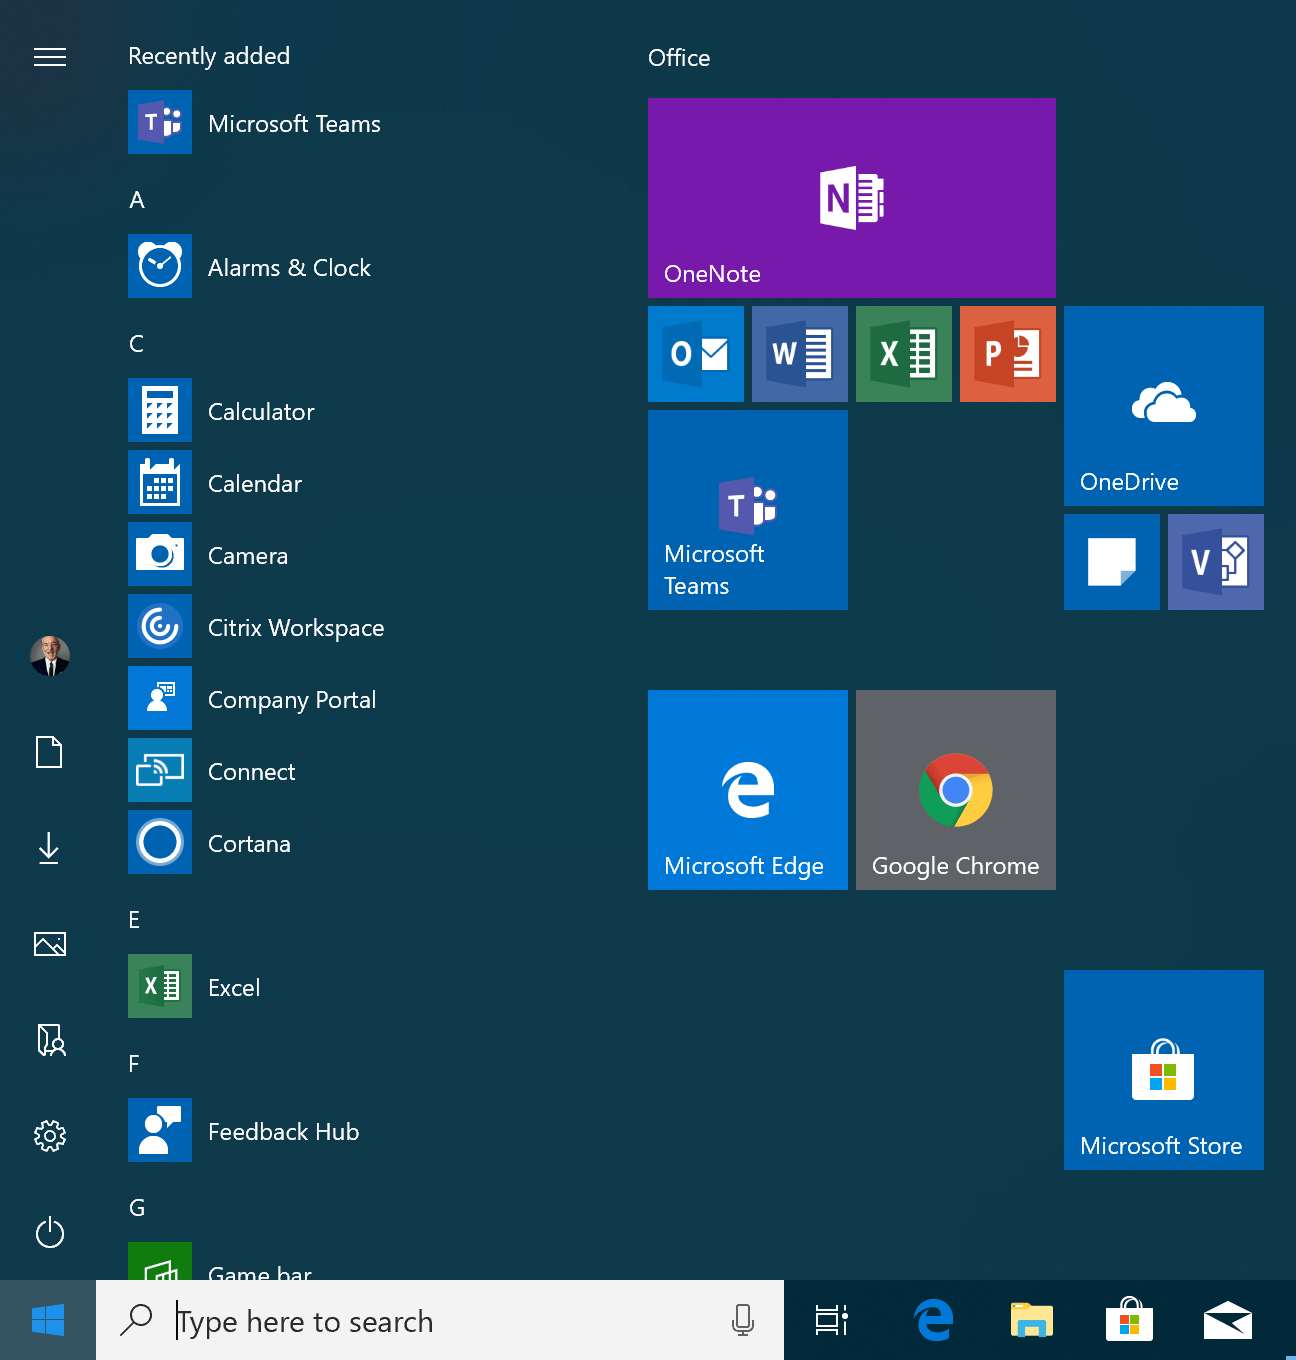
Task: Open Documents from the Start sidebar
Action: tap(49, 752)
